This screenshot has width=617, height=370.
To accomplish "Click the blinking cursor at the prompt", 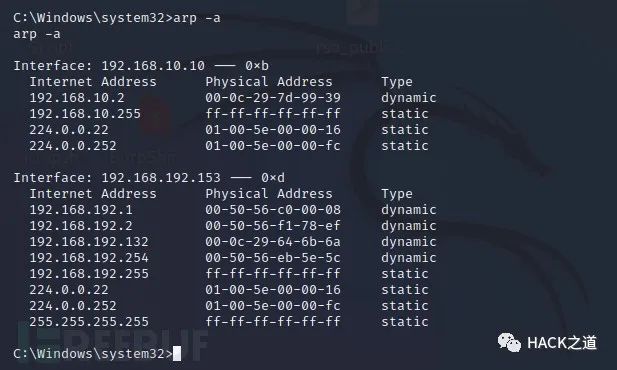I will (x=177, y=353).
